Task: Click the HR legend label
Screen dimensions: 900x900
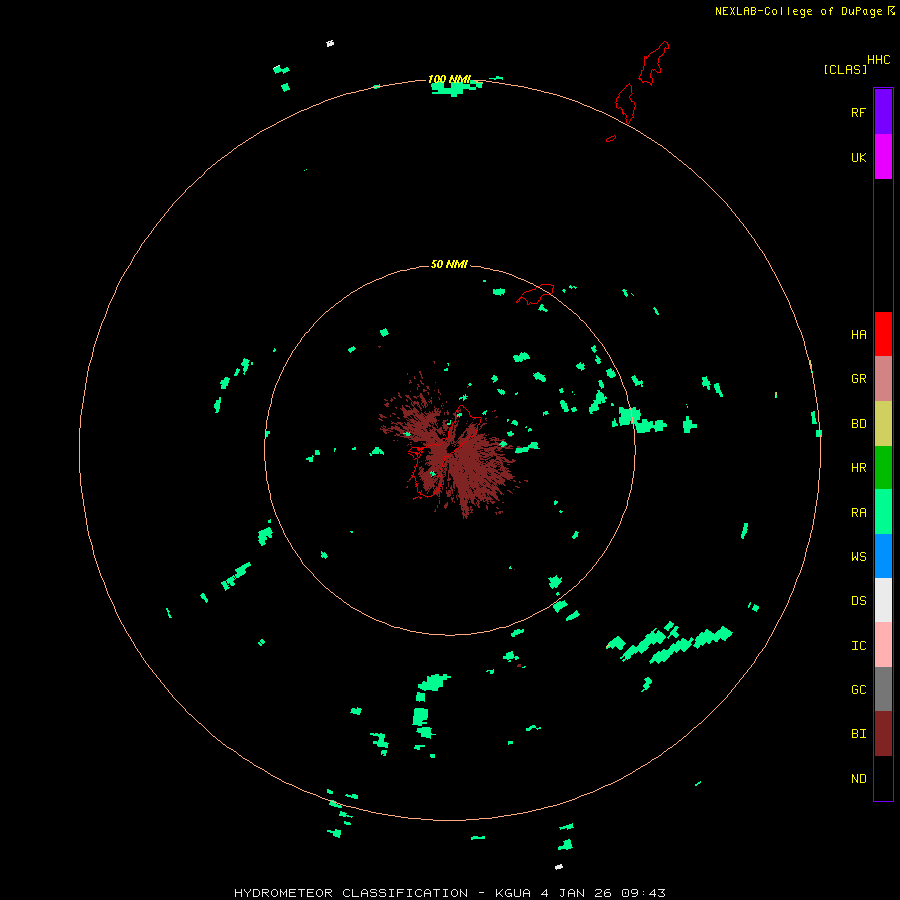Action: pos(858,468)
